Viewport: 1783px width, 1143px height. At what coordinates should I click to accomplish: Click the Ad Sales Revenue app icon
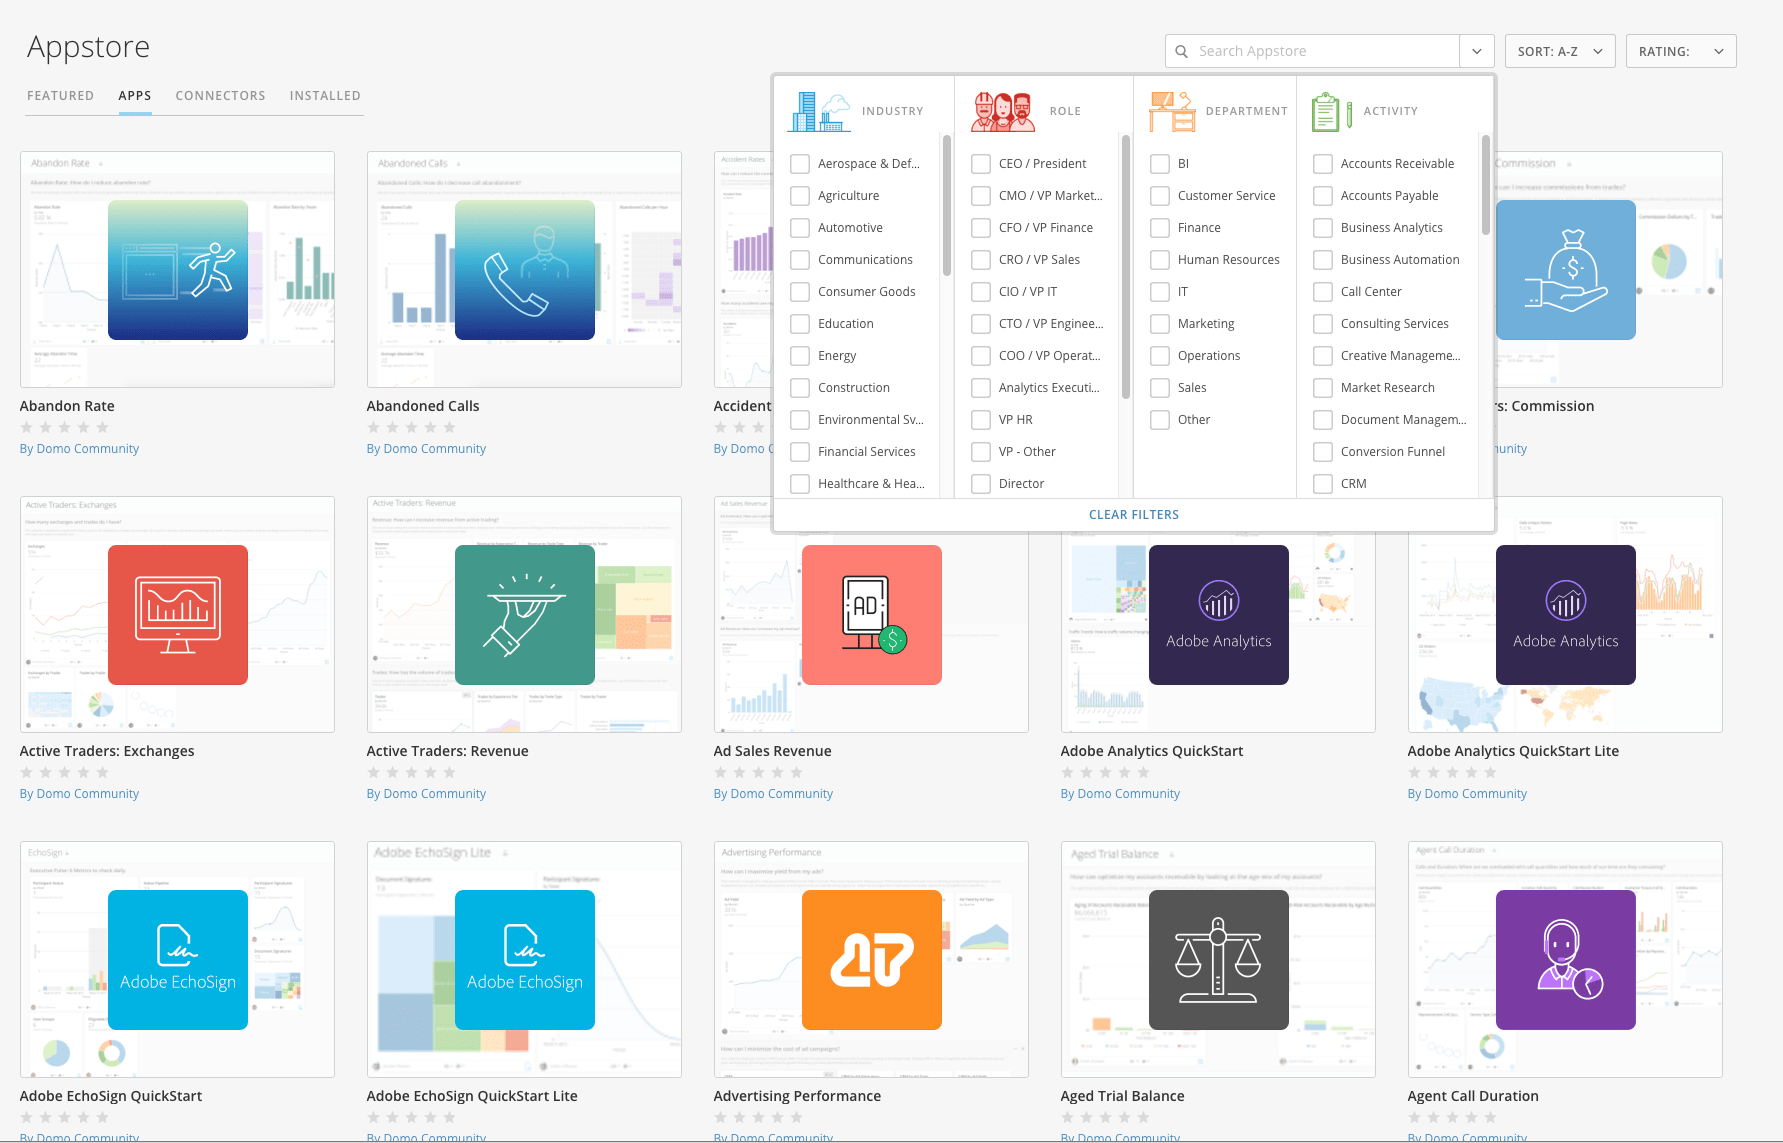(x=871, y=615)
